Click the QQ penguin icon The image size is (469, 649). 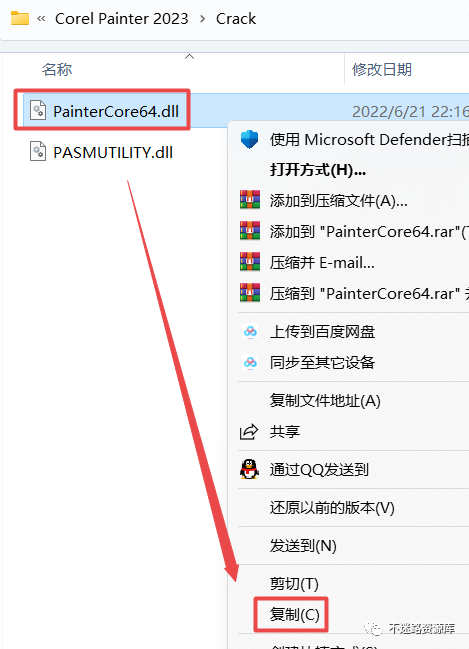[x=249, y=469]
